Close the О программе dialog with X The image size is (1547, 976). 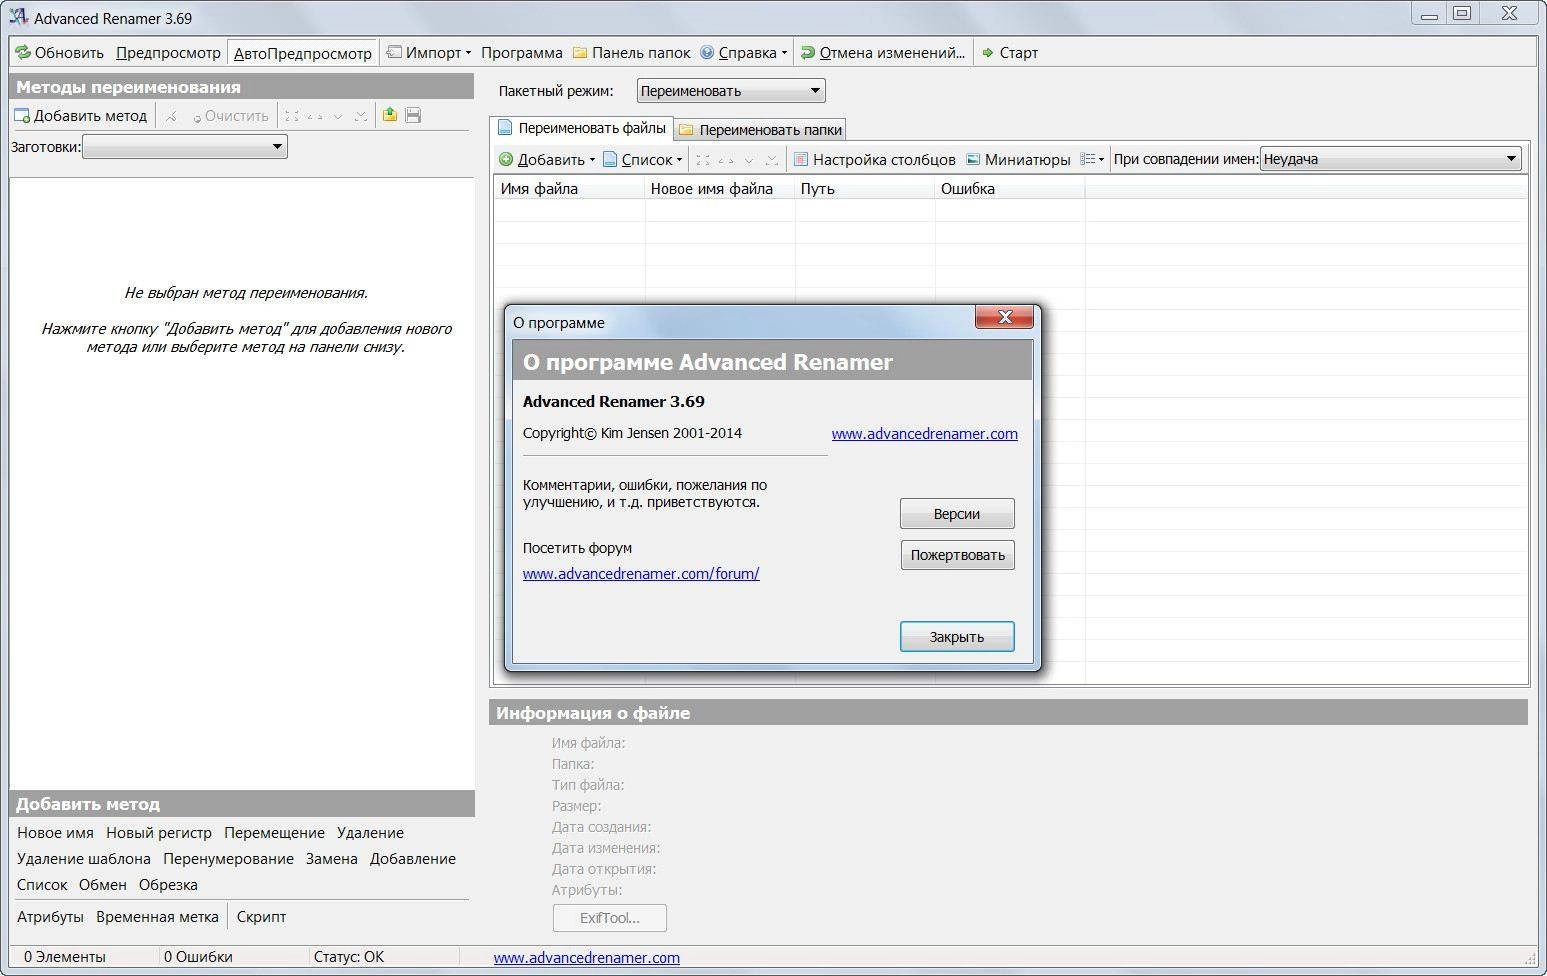coord(1005,317)
